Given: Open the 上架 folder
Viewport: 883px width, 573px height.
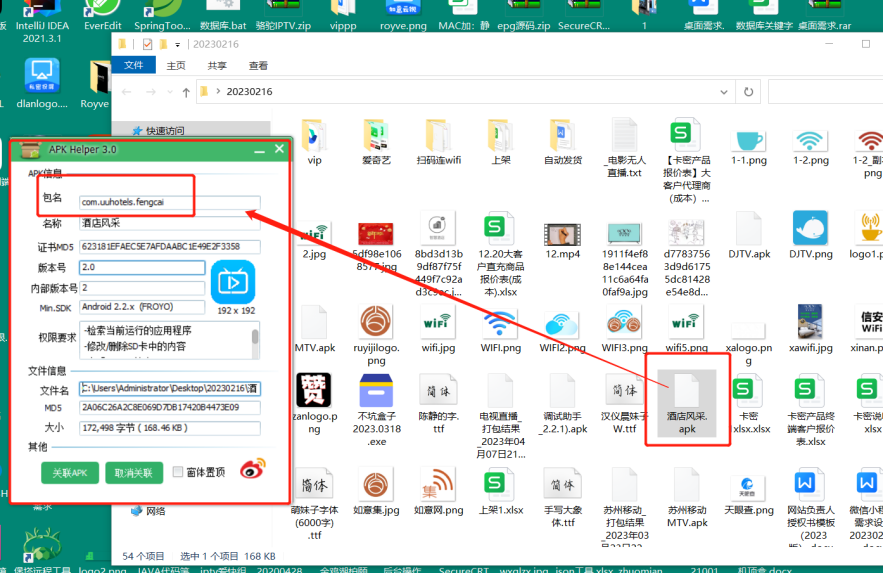Looking at the screenshot, I should tap(501, 143).
